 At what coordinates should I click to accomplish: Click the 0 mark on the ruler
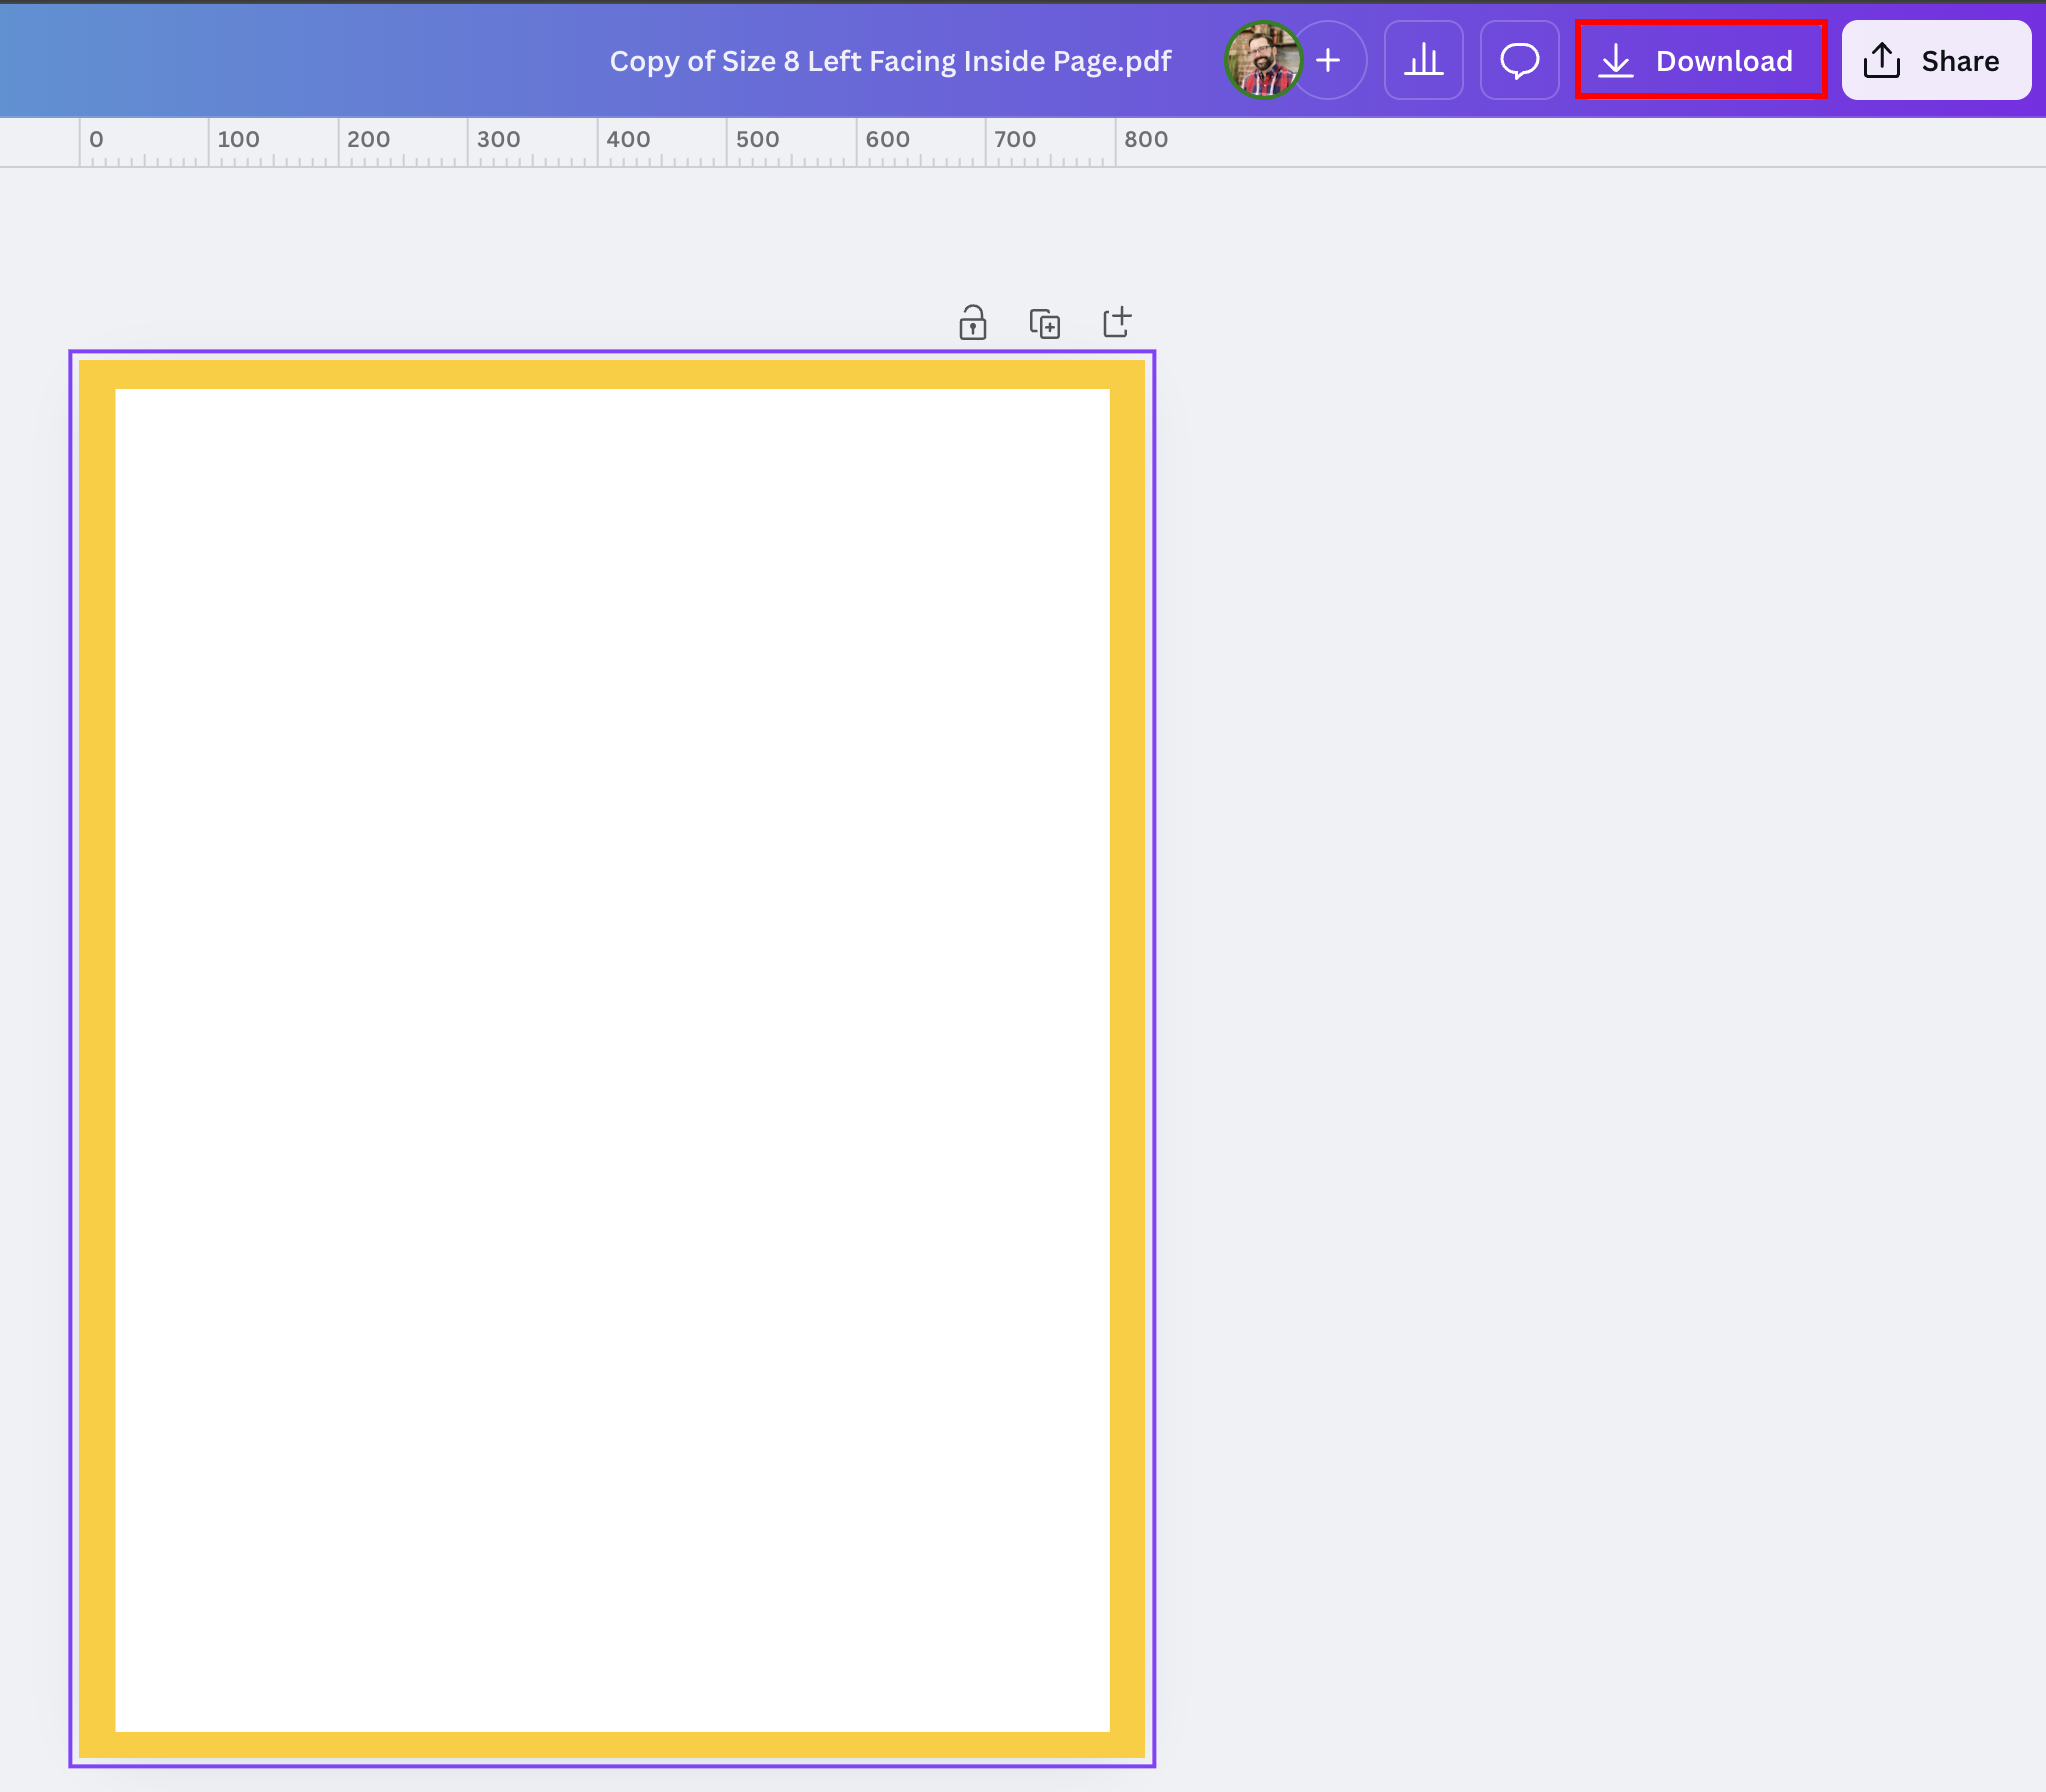click(96, 140)
